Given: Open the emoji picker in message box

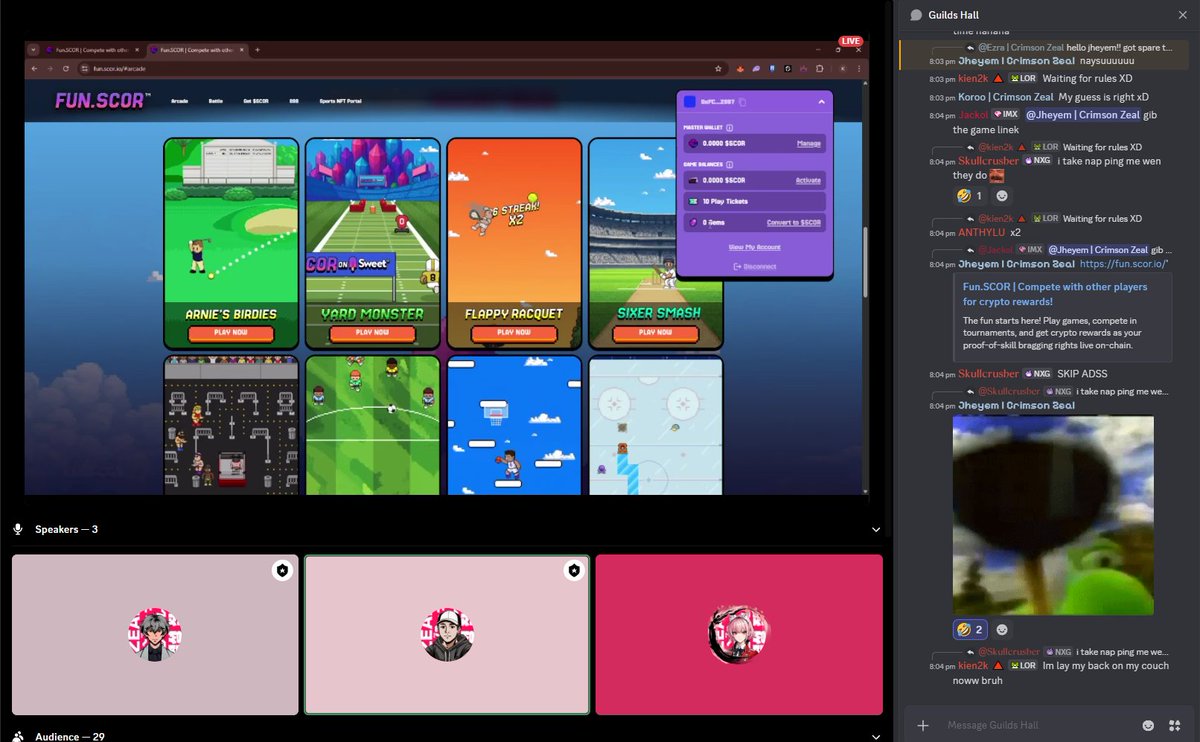Looking at the screenshot, I should point(1148,725).
